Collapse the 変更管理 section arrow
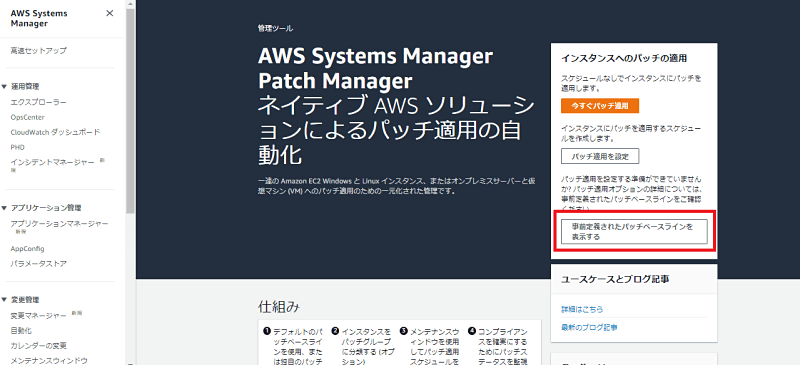The height and width of the screenshot is (365, 800). click(x=5, y=300)
